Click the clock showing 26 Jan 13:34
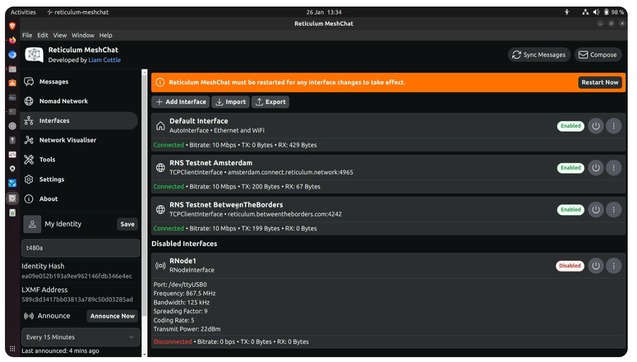This screenshot has width=637, height=362. click(324, 12)
